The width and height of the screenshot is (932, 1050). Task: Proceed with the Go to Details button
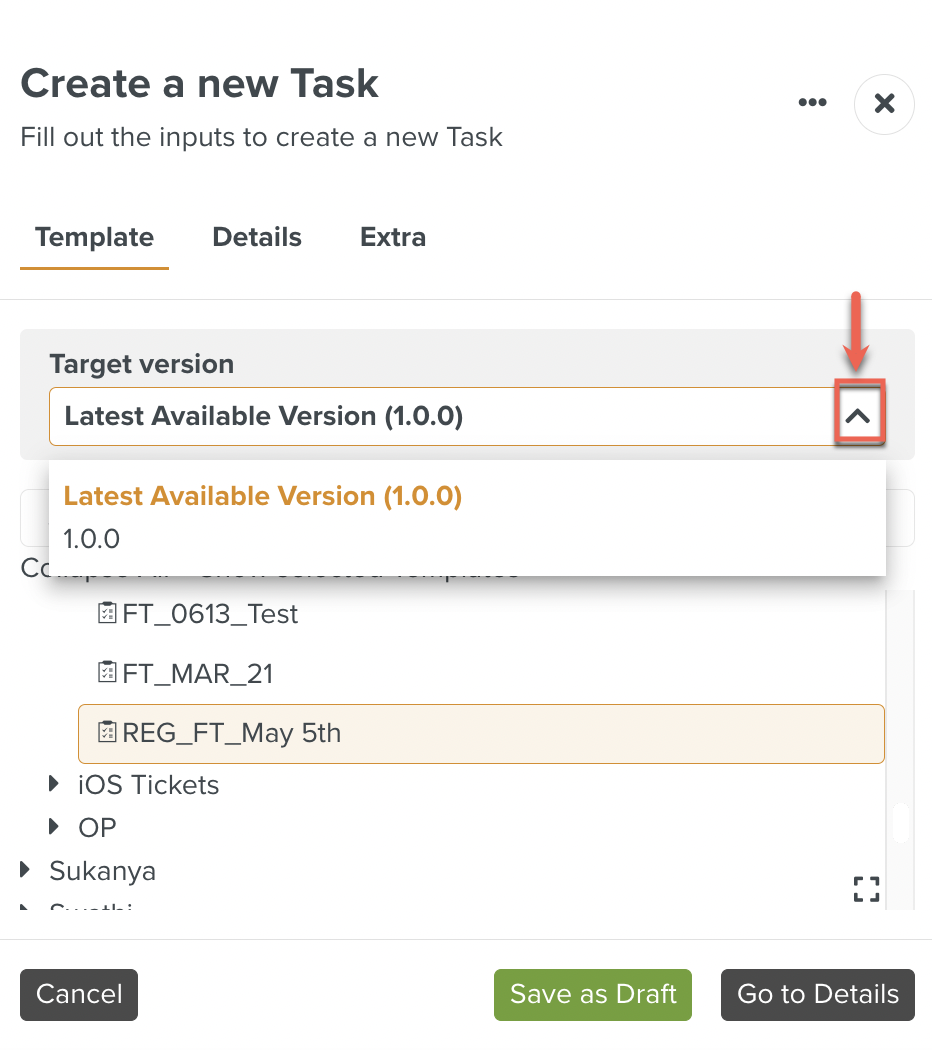coord(817,994)
